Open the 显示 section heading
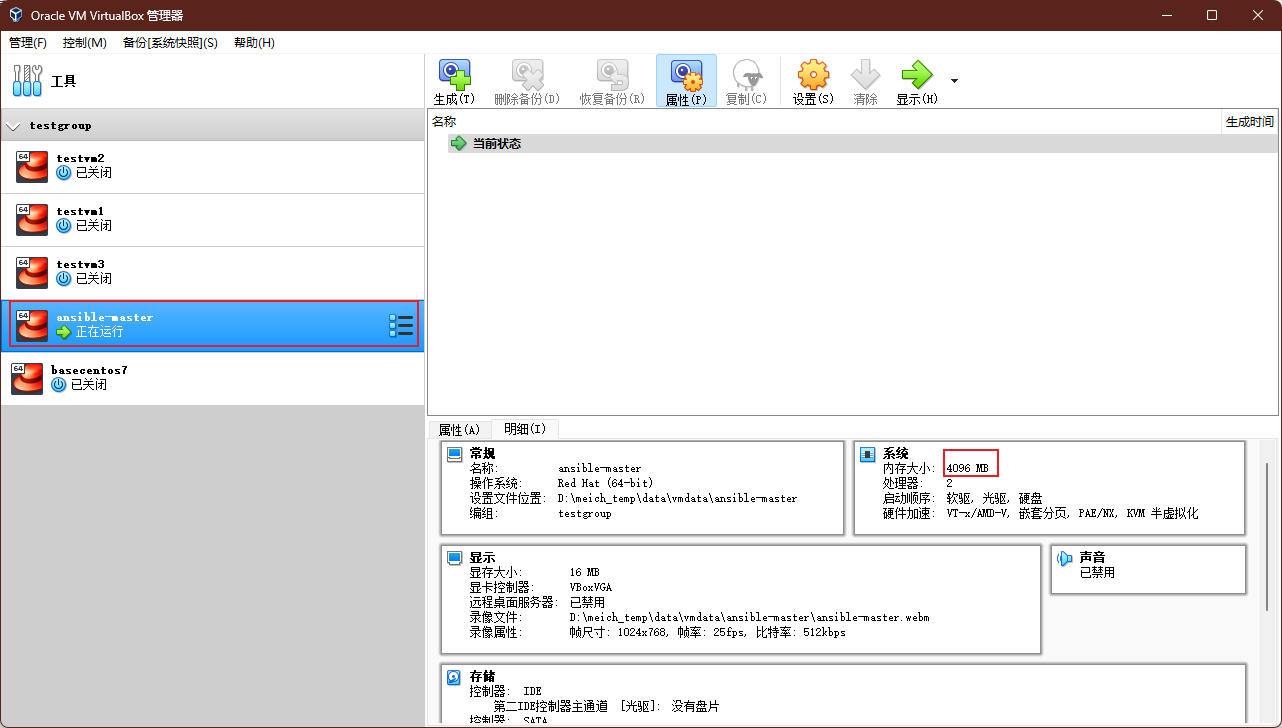 click(x=482, y=558)
